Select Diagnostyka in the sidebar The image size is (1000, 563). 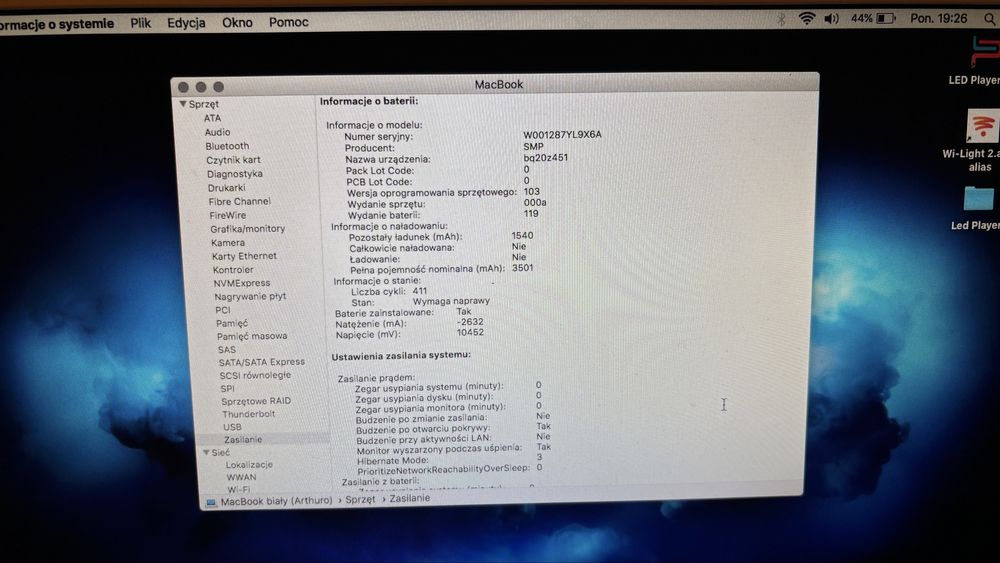(235, 174)
